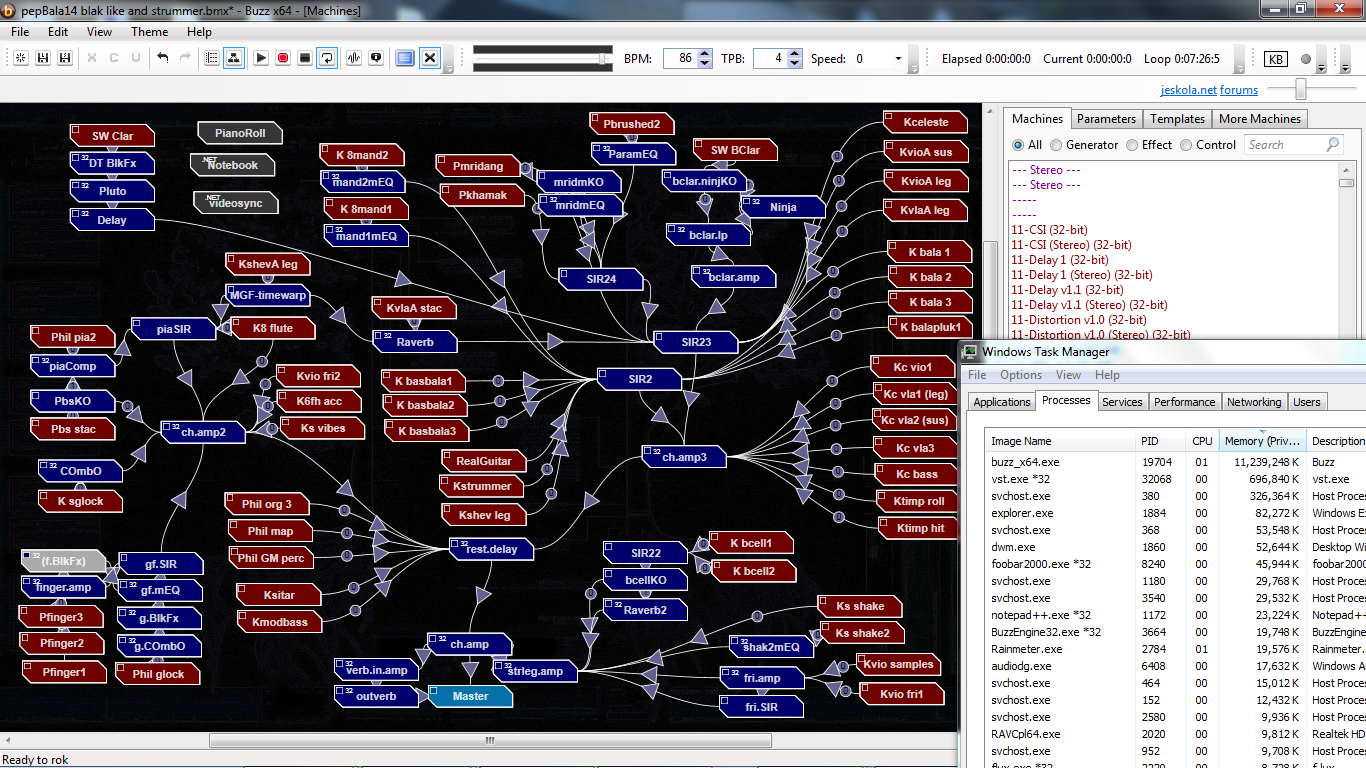Click the machine Search field
The image size is (1366, 768).
(x=1284, y=145)
